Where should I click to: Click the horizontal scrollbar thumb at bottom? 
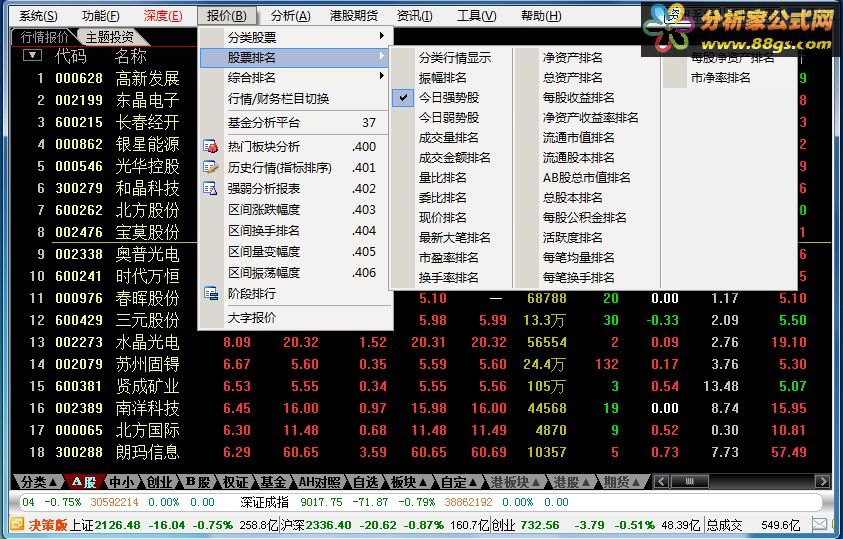690,481
